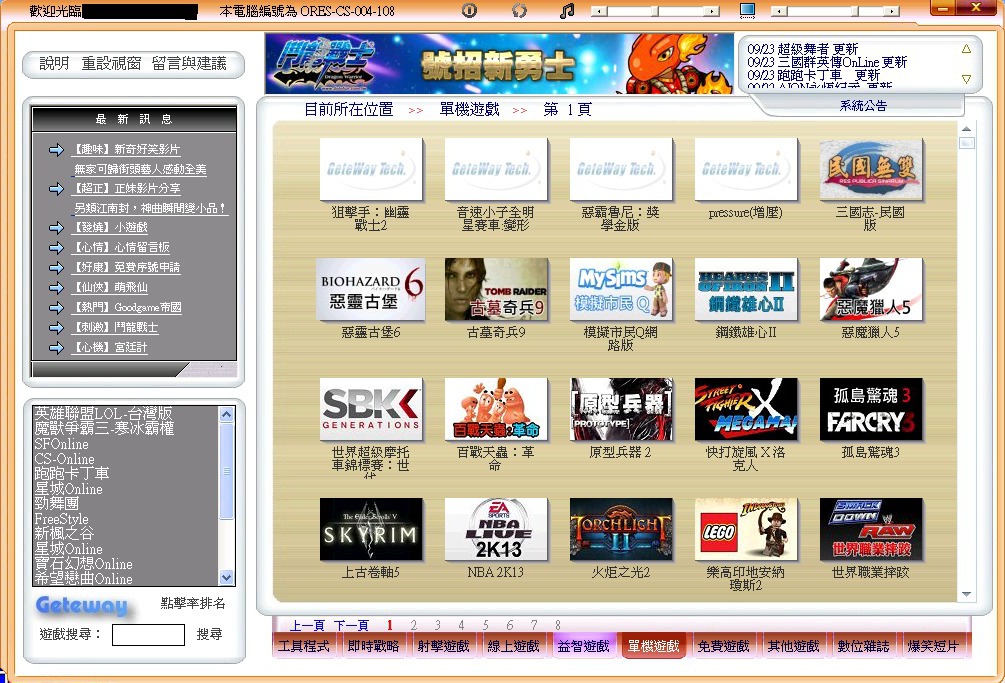The image size is (1005, 683).
Task: Launch Torchlight II 火炬之光2 icon
Action: click(621, 529)
